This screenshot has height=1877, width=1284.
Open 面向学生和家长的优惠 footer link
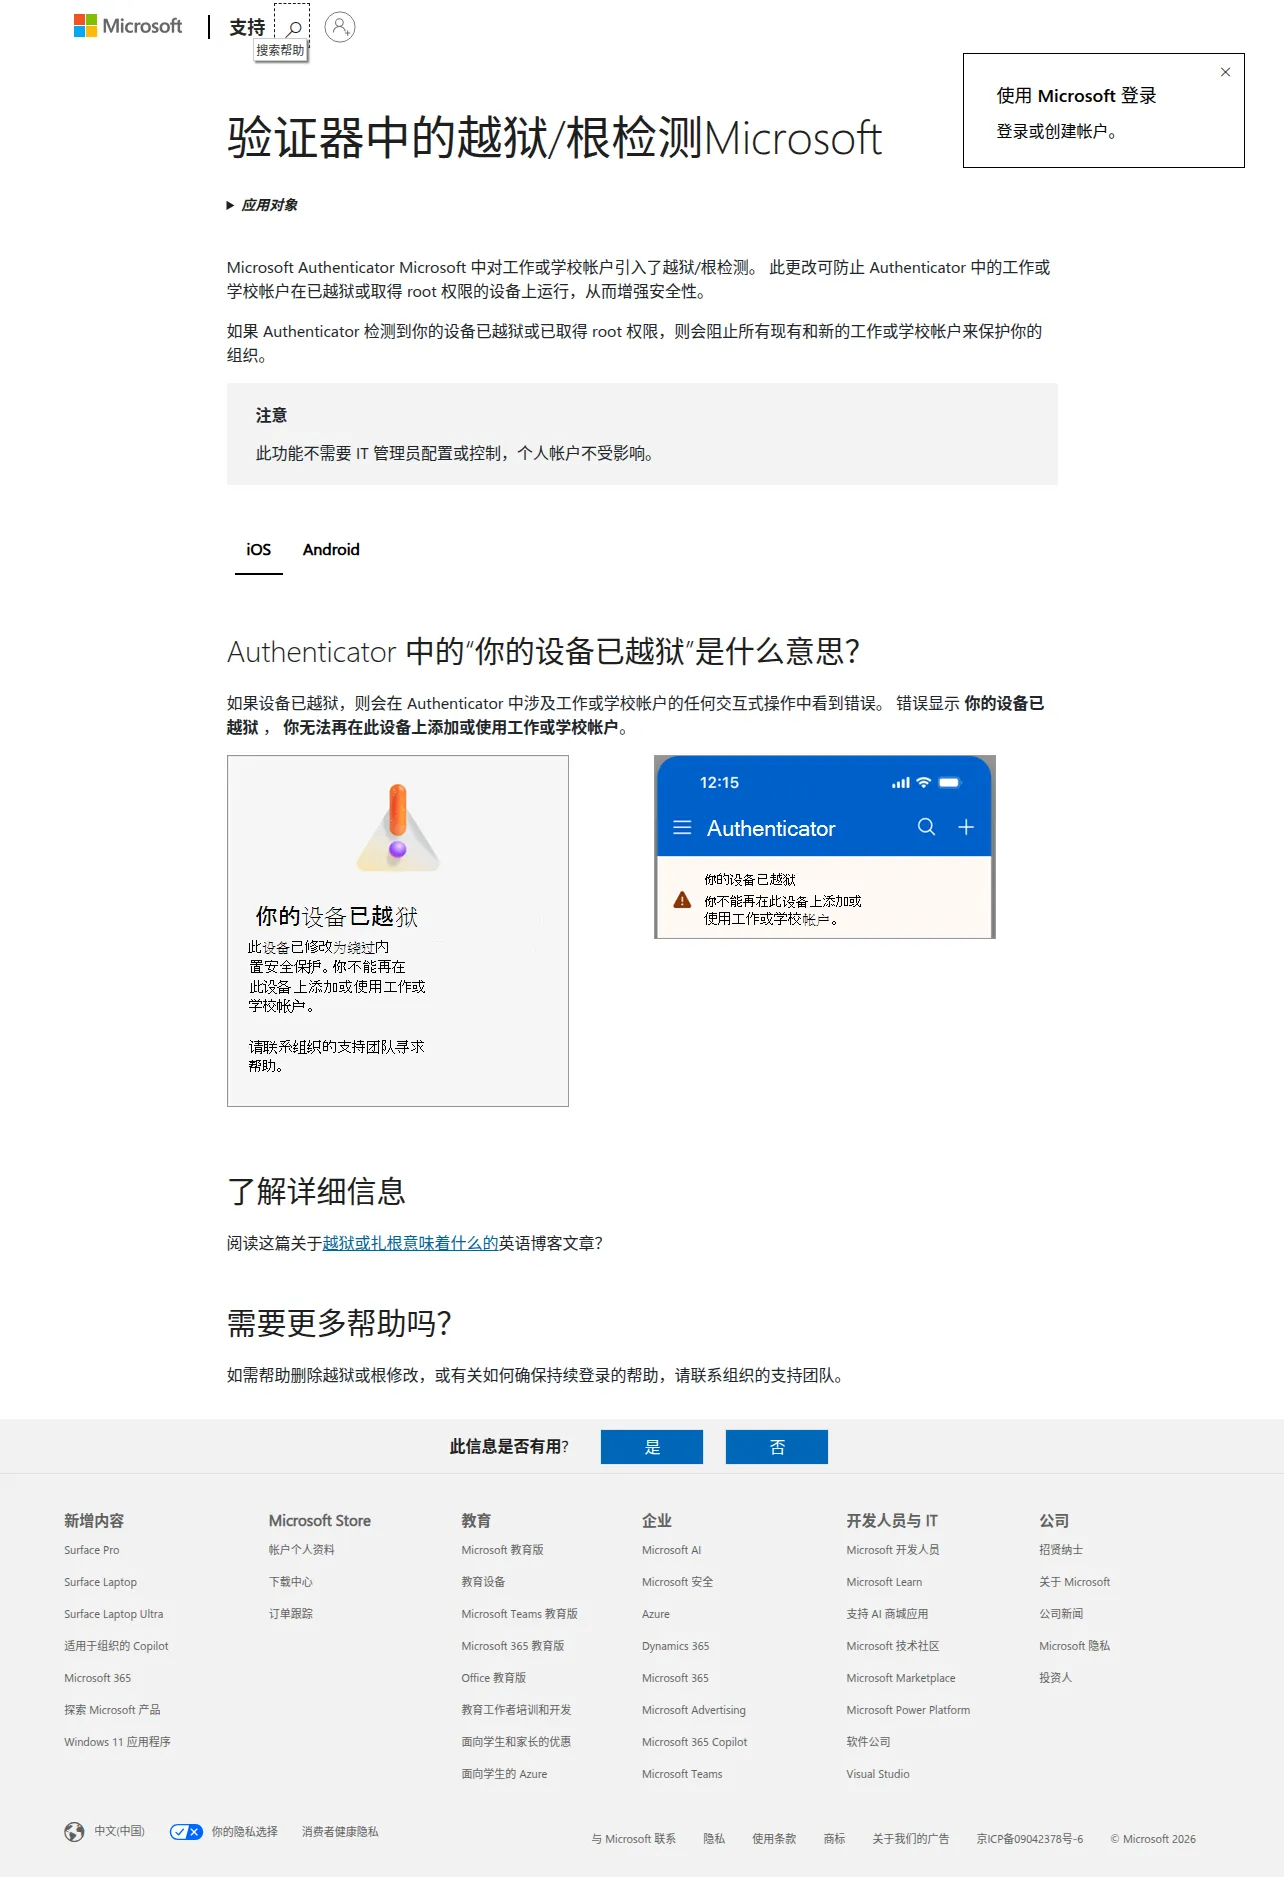pos(517,1742)
